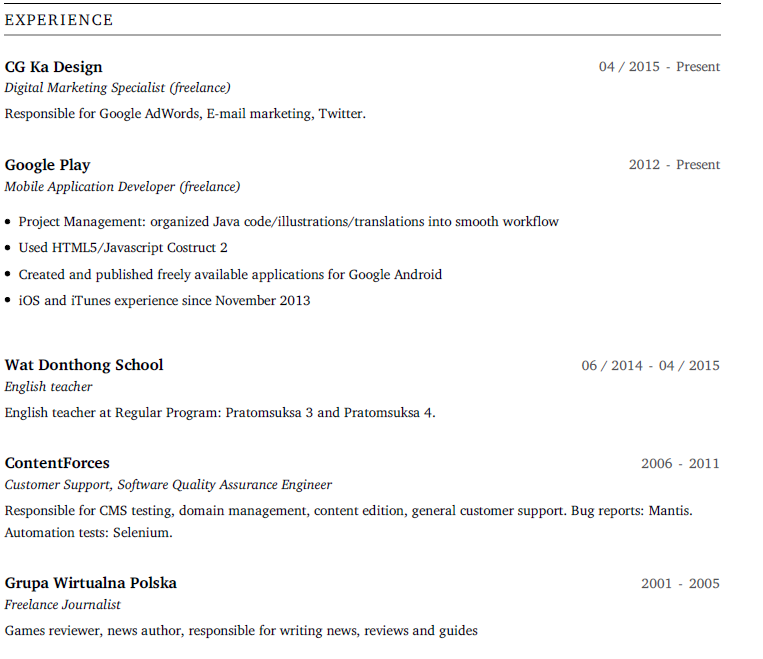Click the 04 / 2015 - Present date
This screenshot has width=763, height=659.
click(659, 67)
